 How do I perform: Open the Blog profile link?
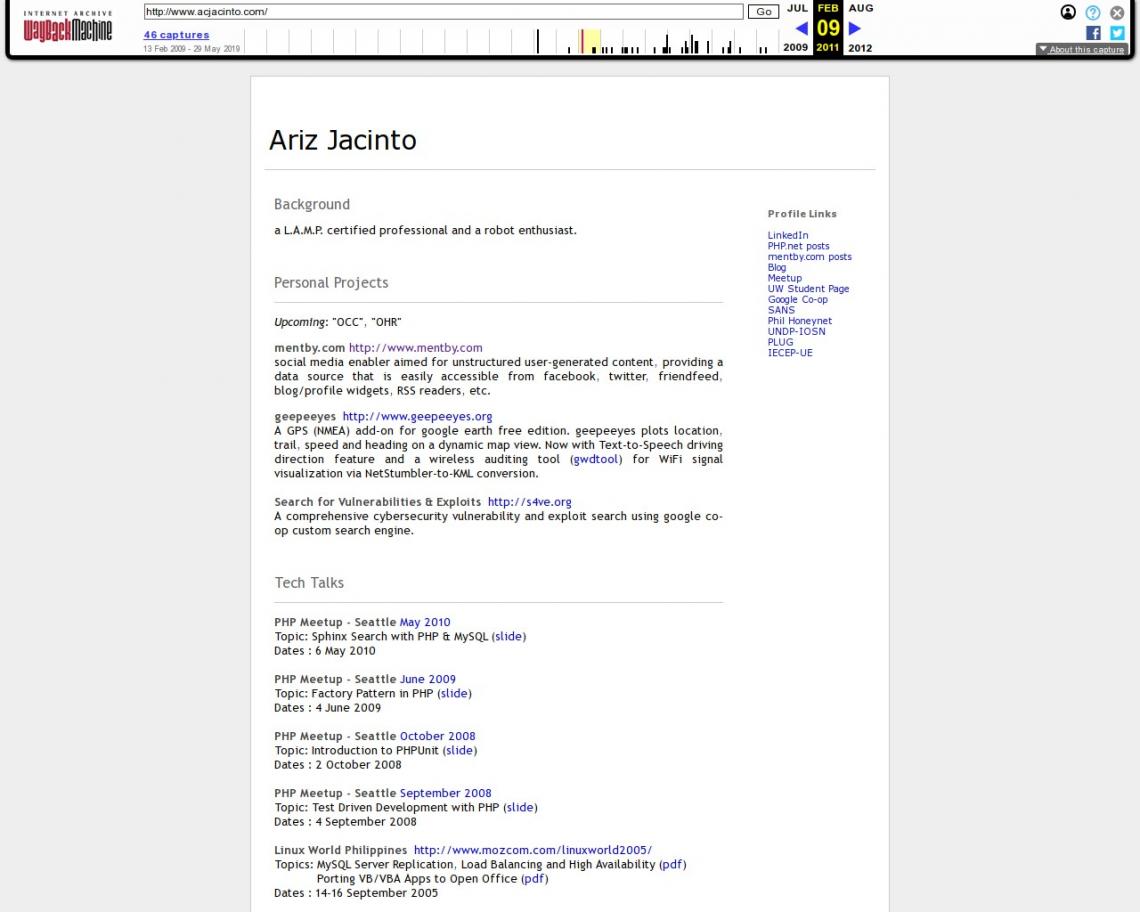point(776,268)
